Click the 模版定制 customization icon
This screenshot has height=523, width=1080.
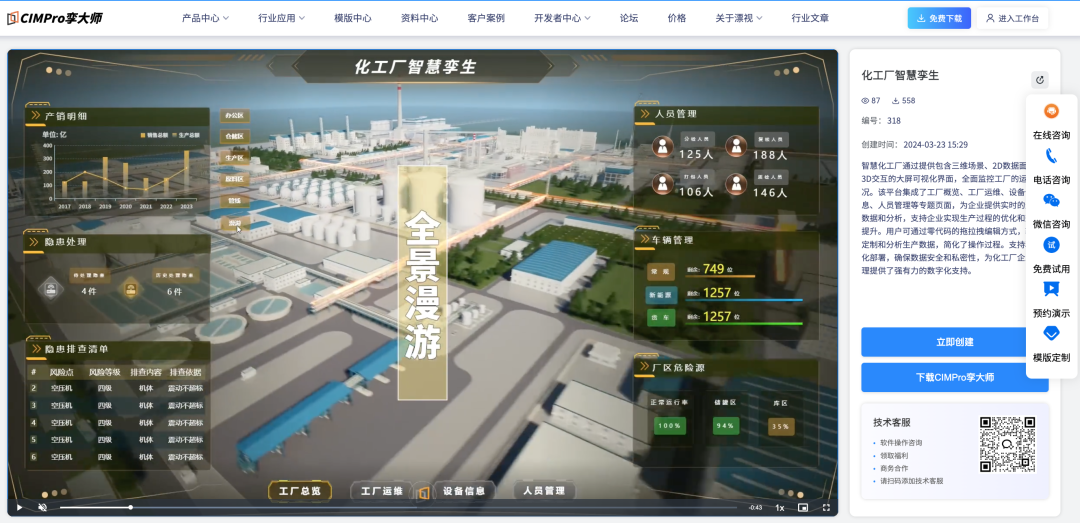coord(1051,334)
